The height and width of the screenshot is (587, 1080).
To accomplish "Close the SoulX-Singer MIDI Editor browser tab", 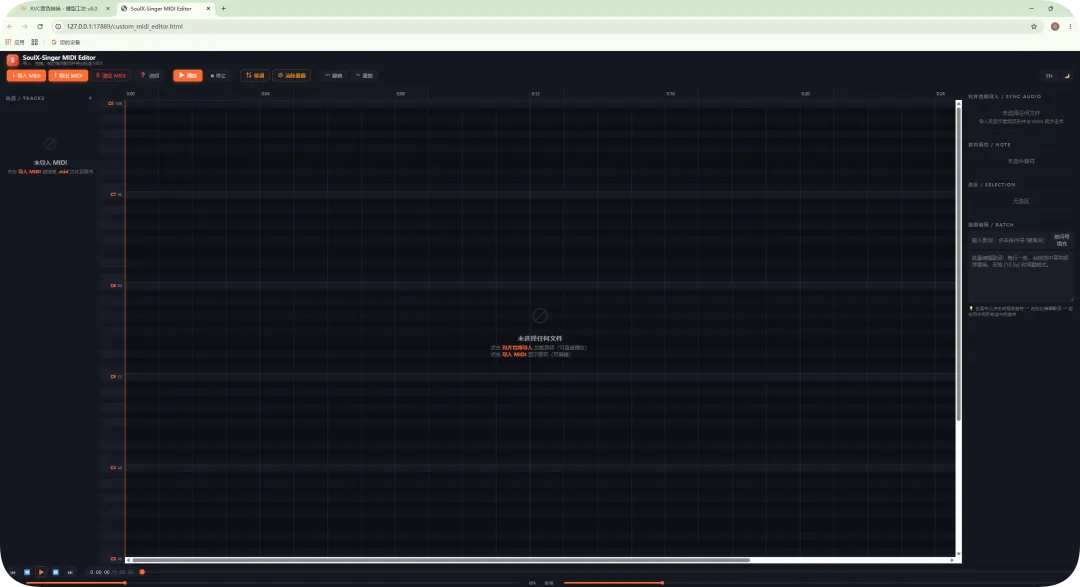I will 208,8.
